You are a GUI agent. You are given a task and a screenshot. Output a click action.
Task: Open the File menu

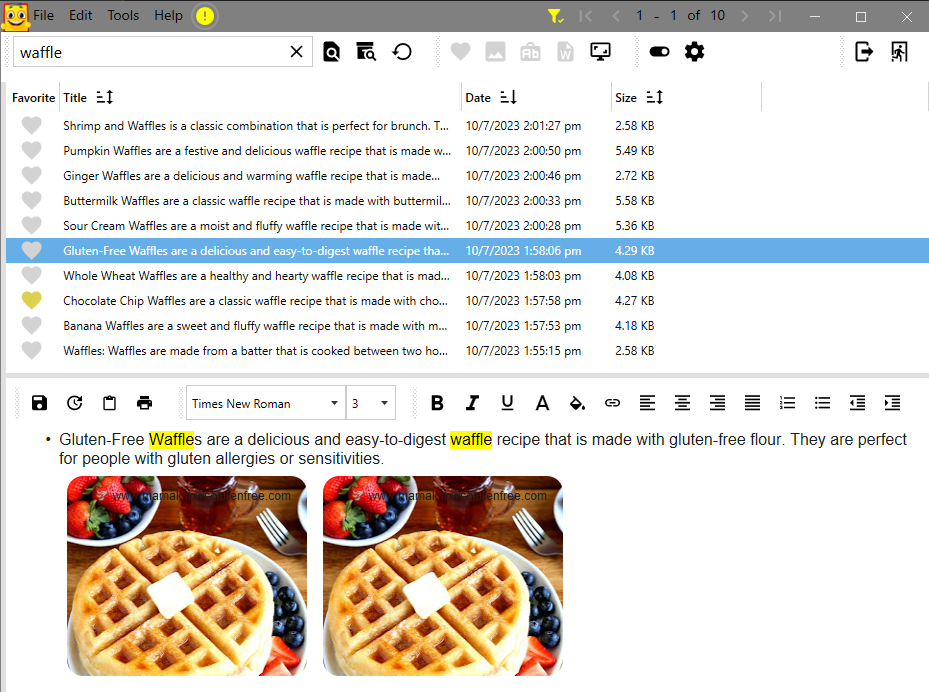pos(43,15)
